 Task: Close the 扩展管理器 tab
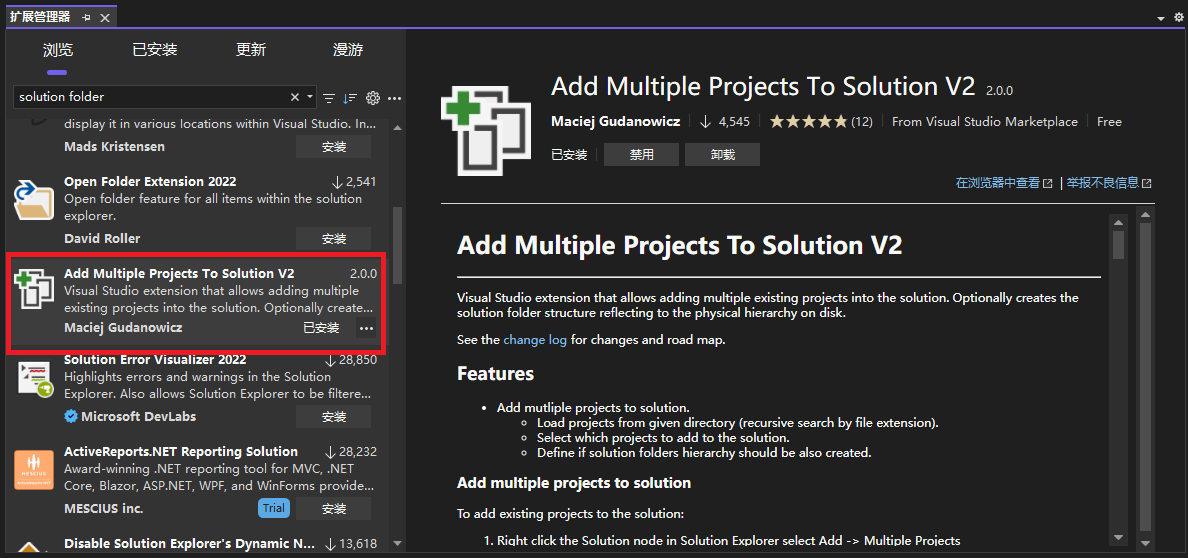[104, 17]
